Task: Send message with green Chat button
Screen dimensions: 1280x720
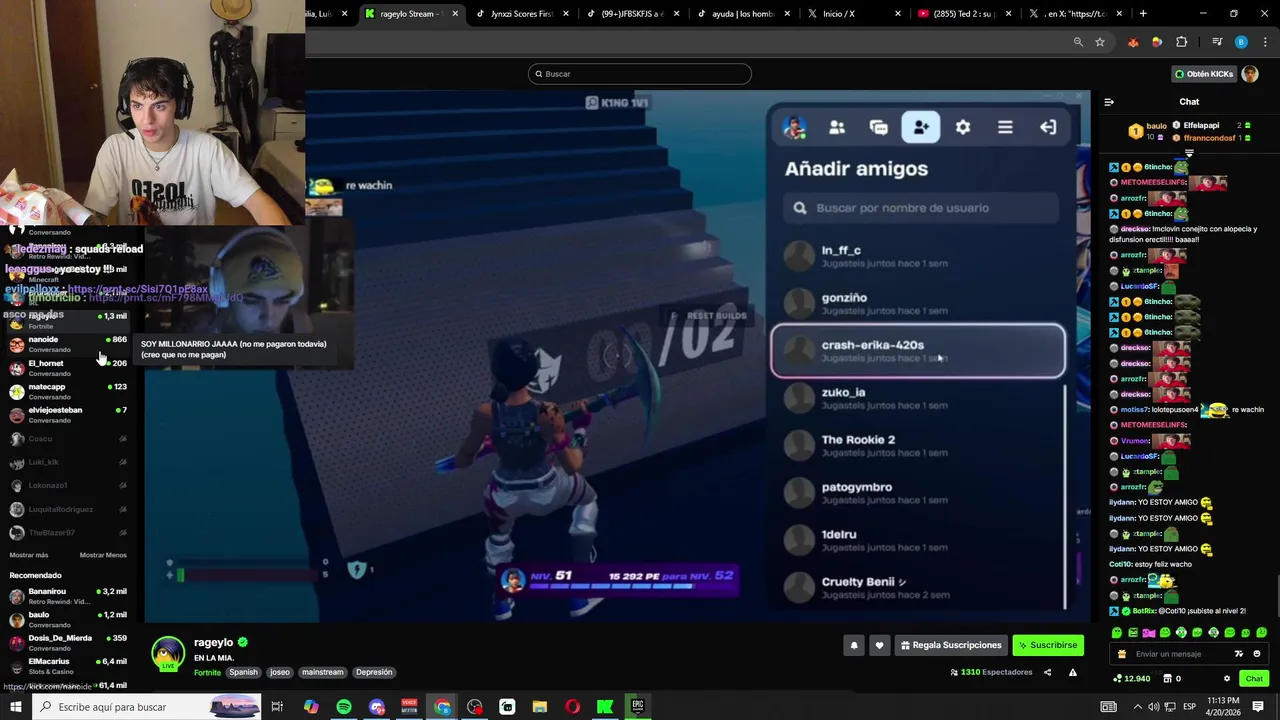Action: pos(1254,679)
